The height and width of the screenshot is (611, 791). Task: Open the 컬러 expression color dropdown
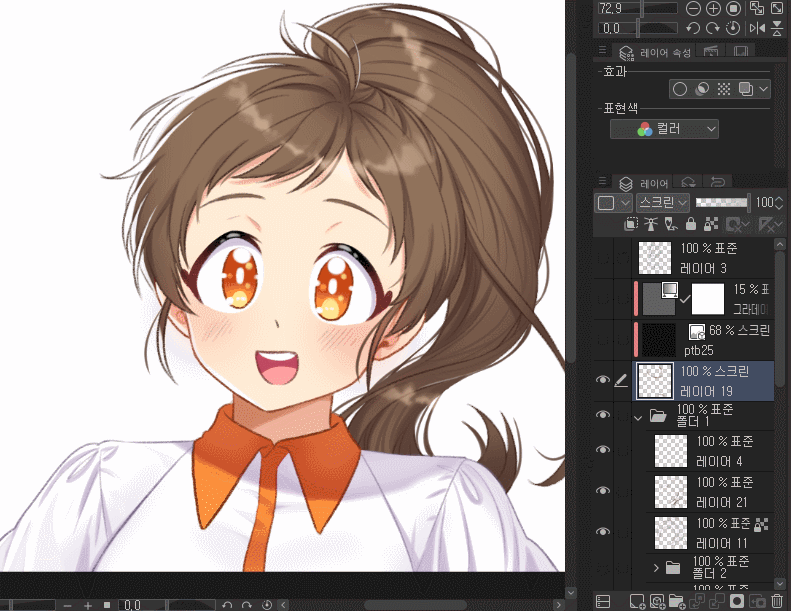pyautogui.click(x=664, y=129)
